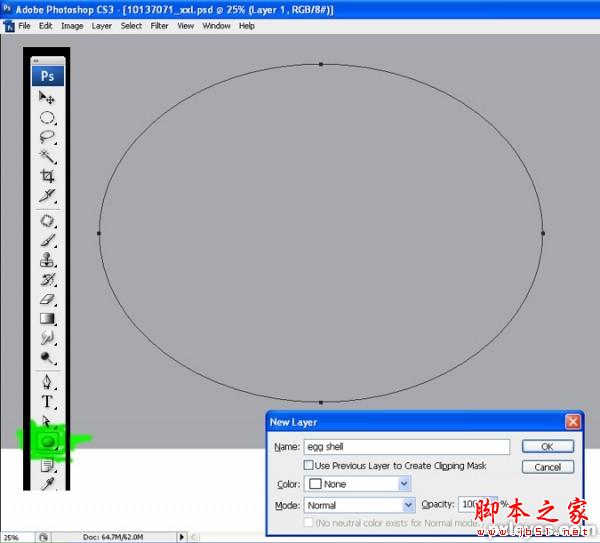Enable Use Previous Layer clipping mask checkbox
Image resolution: width=600 pixels, height=543 pixels.
pyautogui.click(x=308, y=465)
